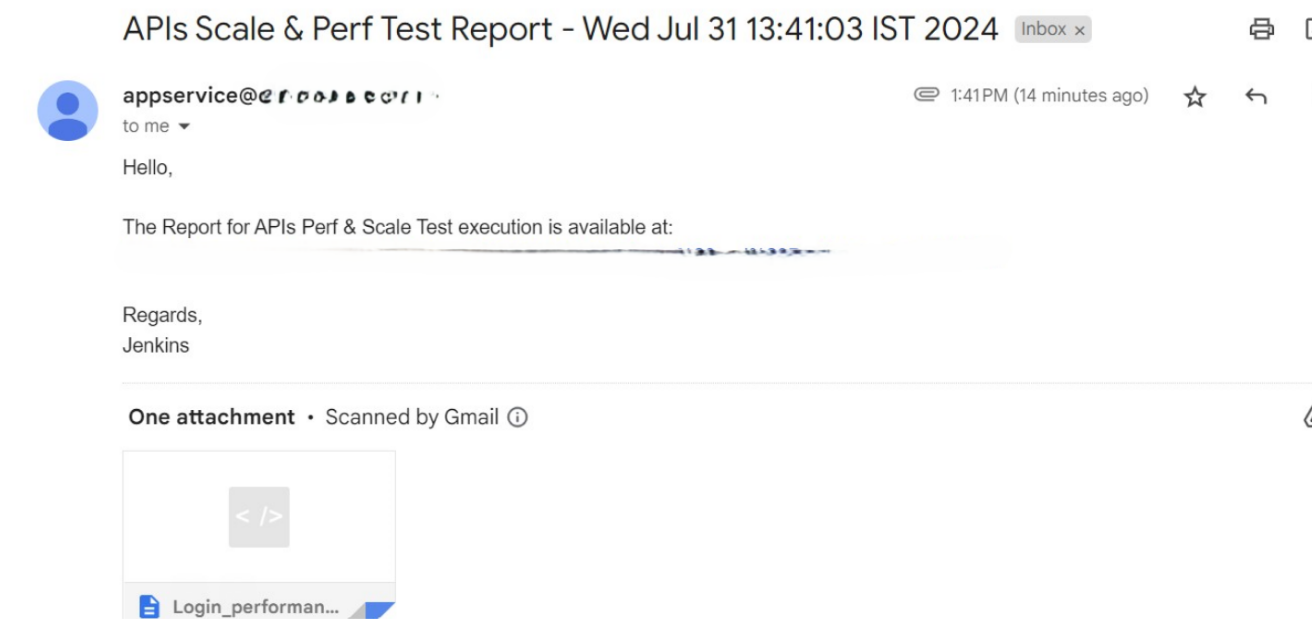Screen dimensions: 1312x632
Task: Click the "Scanned by Gmail" text
Action: [412, 417]
